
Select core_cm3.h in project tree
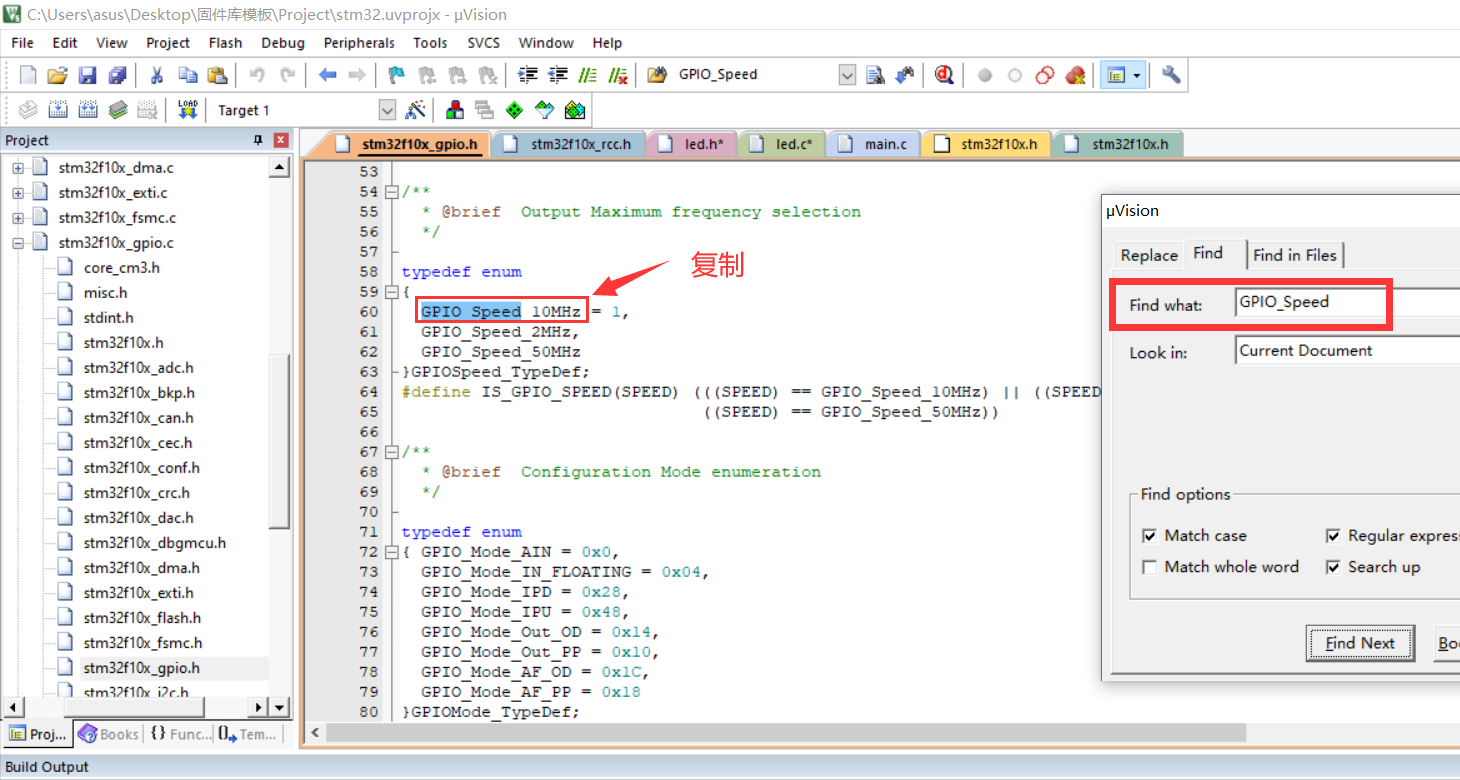point(122,268)
